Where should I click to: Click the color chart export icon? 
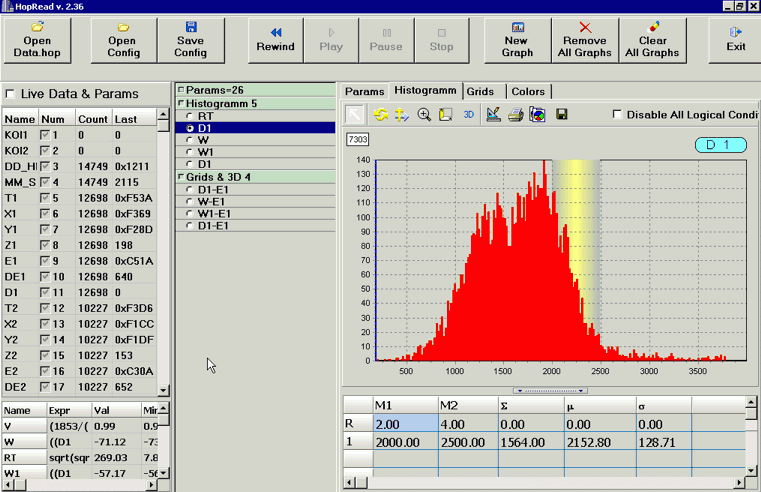537,115
